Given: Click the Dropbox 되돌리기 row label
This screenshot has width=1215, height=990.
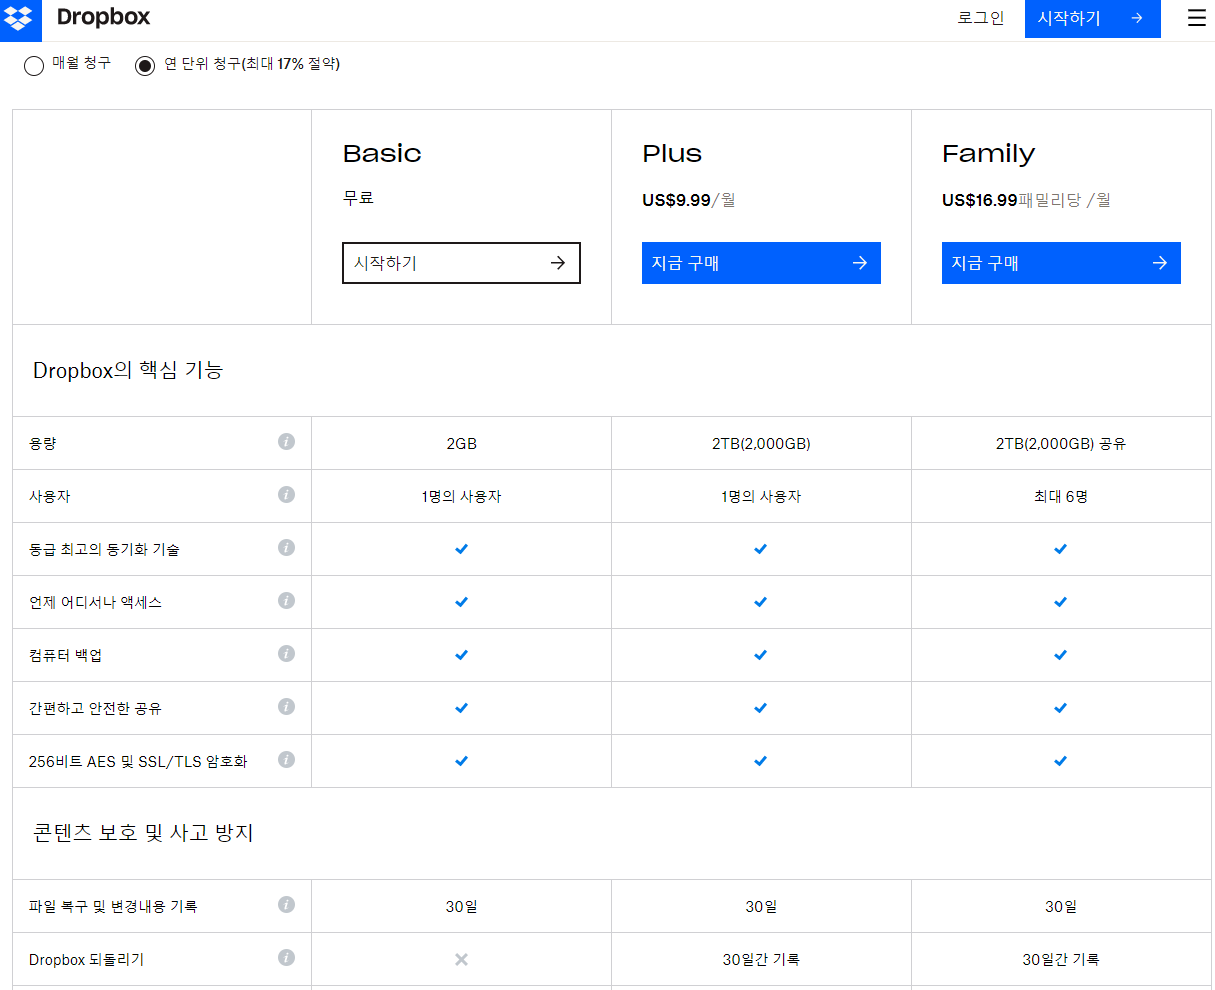Looking at the screenshot, I should tap(86, 959).
